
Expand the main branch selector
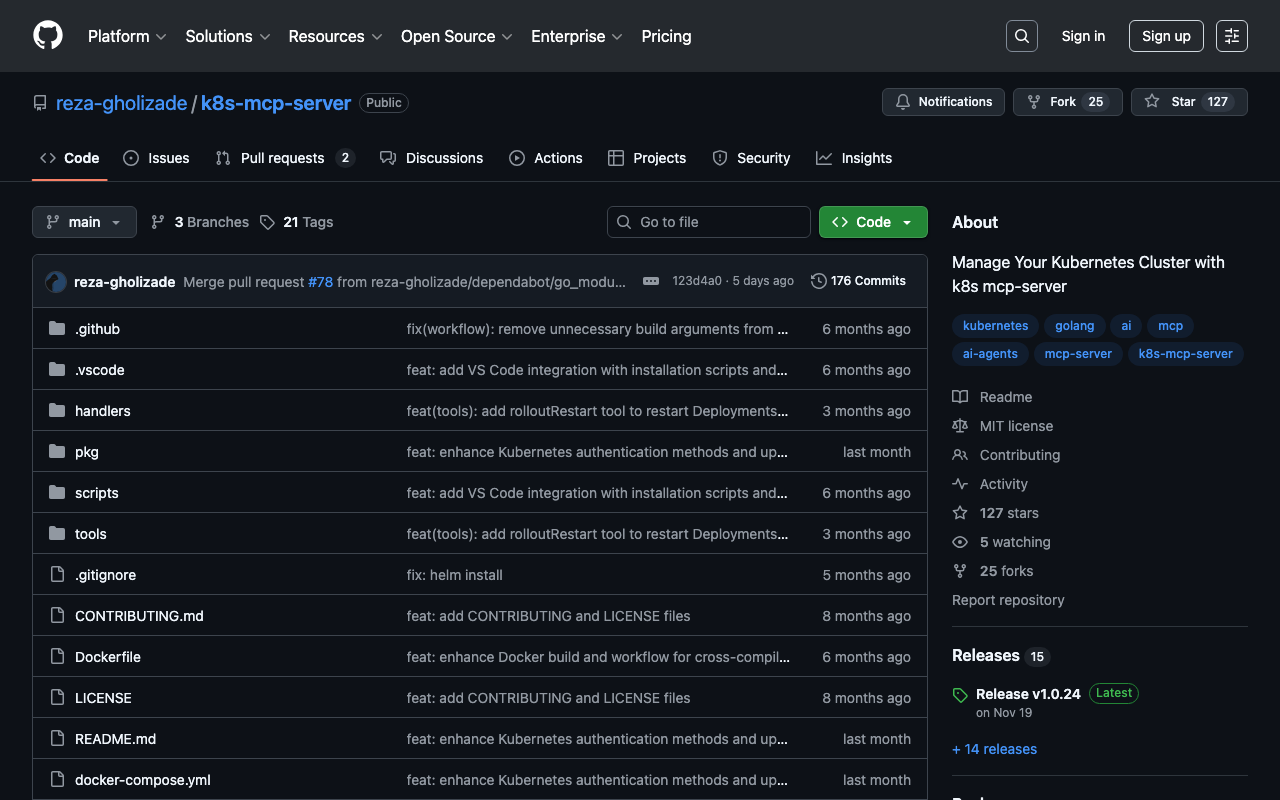tap(84, 222)
